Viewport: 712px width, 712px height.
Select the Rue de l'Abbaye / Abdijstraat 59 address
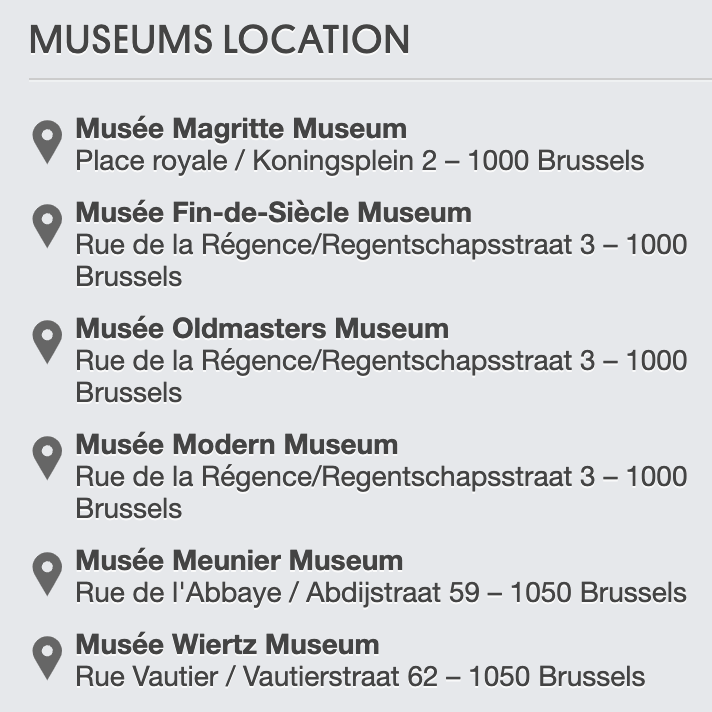pyautogui.click(x=381, y=593)
